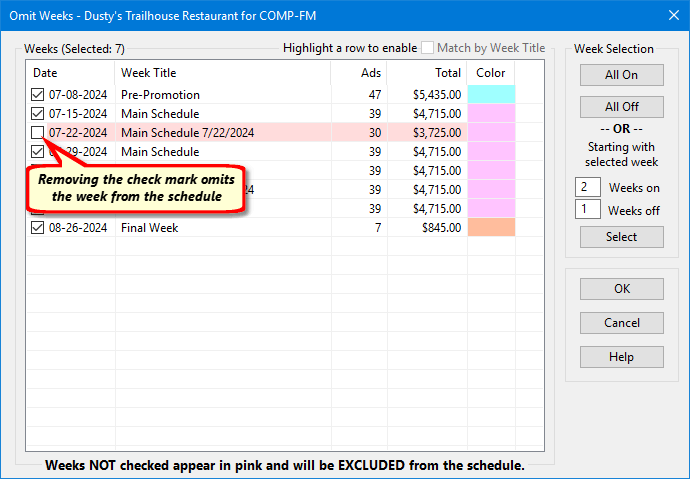
Task: Toggle Match by Week Title checkbox
Action: pyautogui.click(x=427, y=48)
